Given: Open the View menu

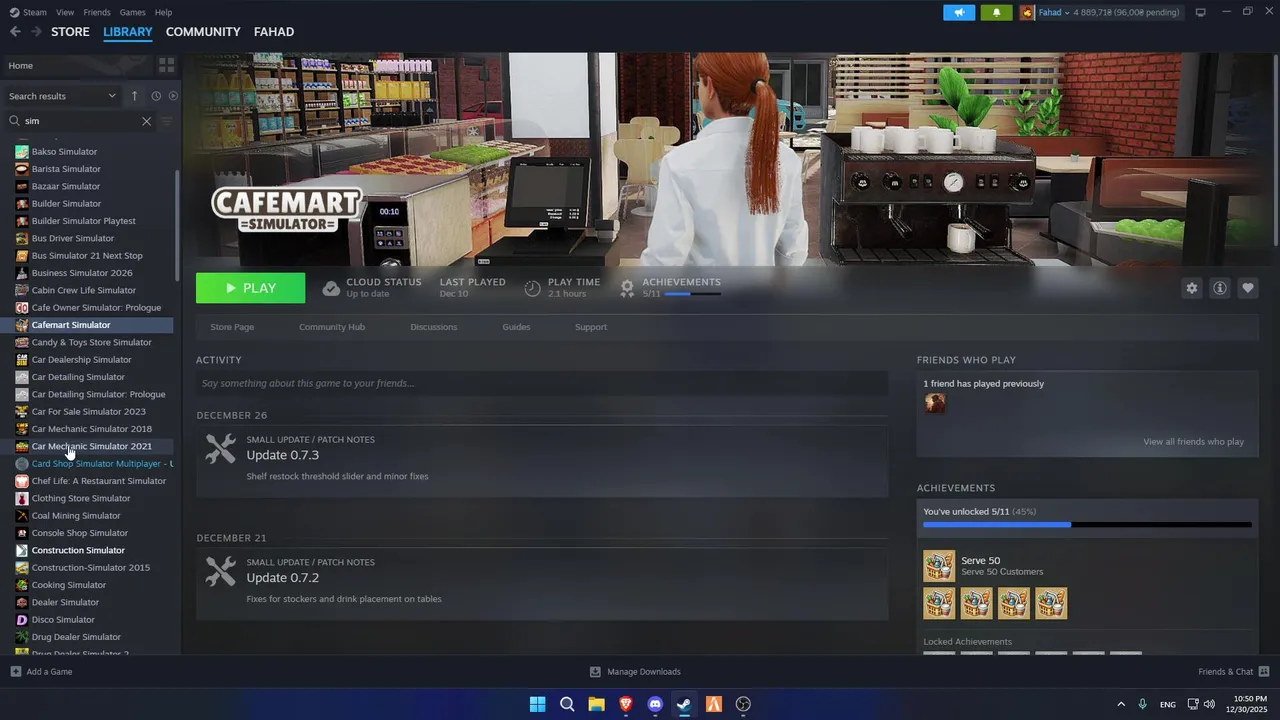Looking at the screenshot, I should point(65,12).
